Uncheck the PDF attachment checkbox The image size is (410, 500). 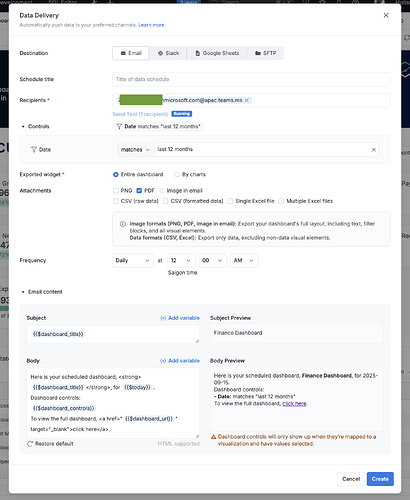tap(139, 191)
